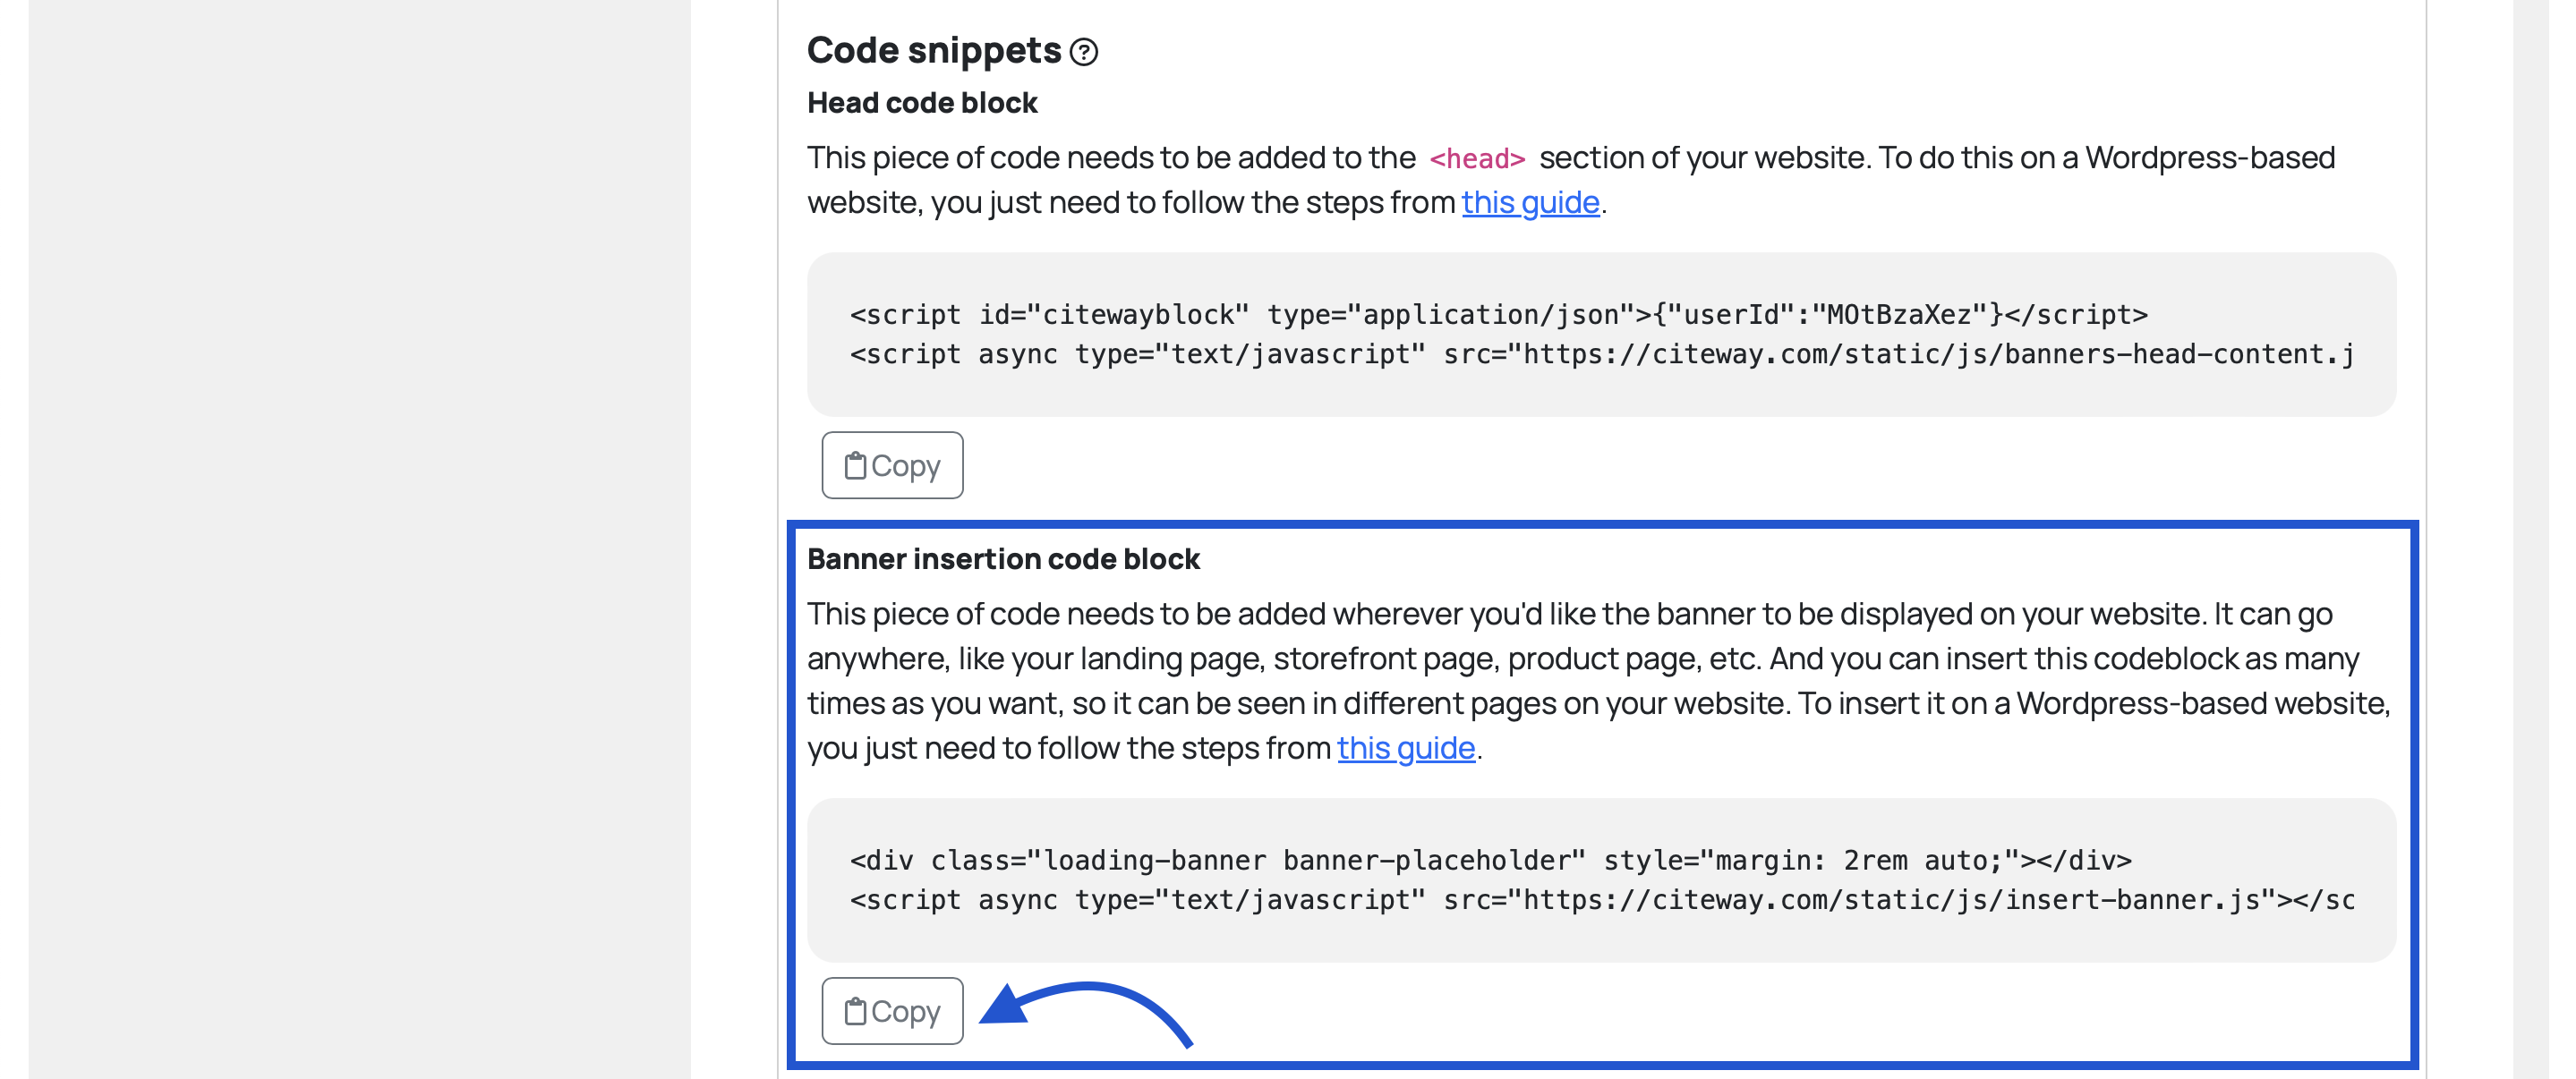Click the insert-banner.js script line
The height and width of the screenshot is (1079, 2576).
pyautogui.click(x=1602, y=900)
